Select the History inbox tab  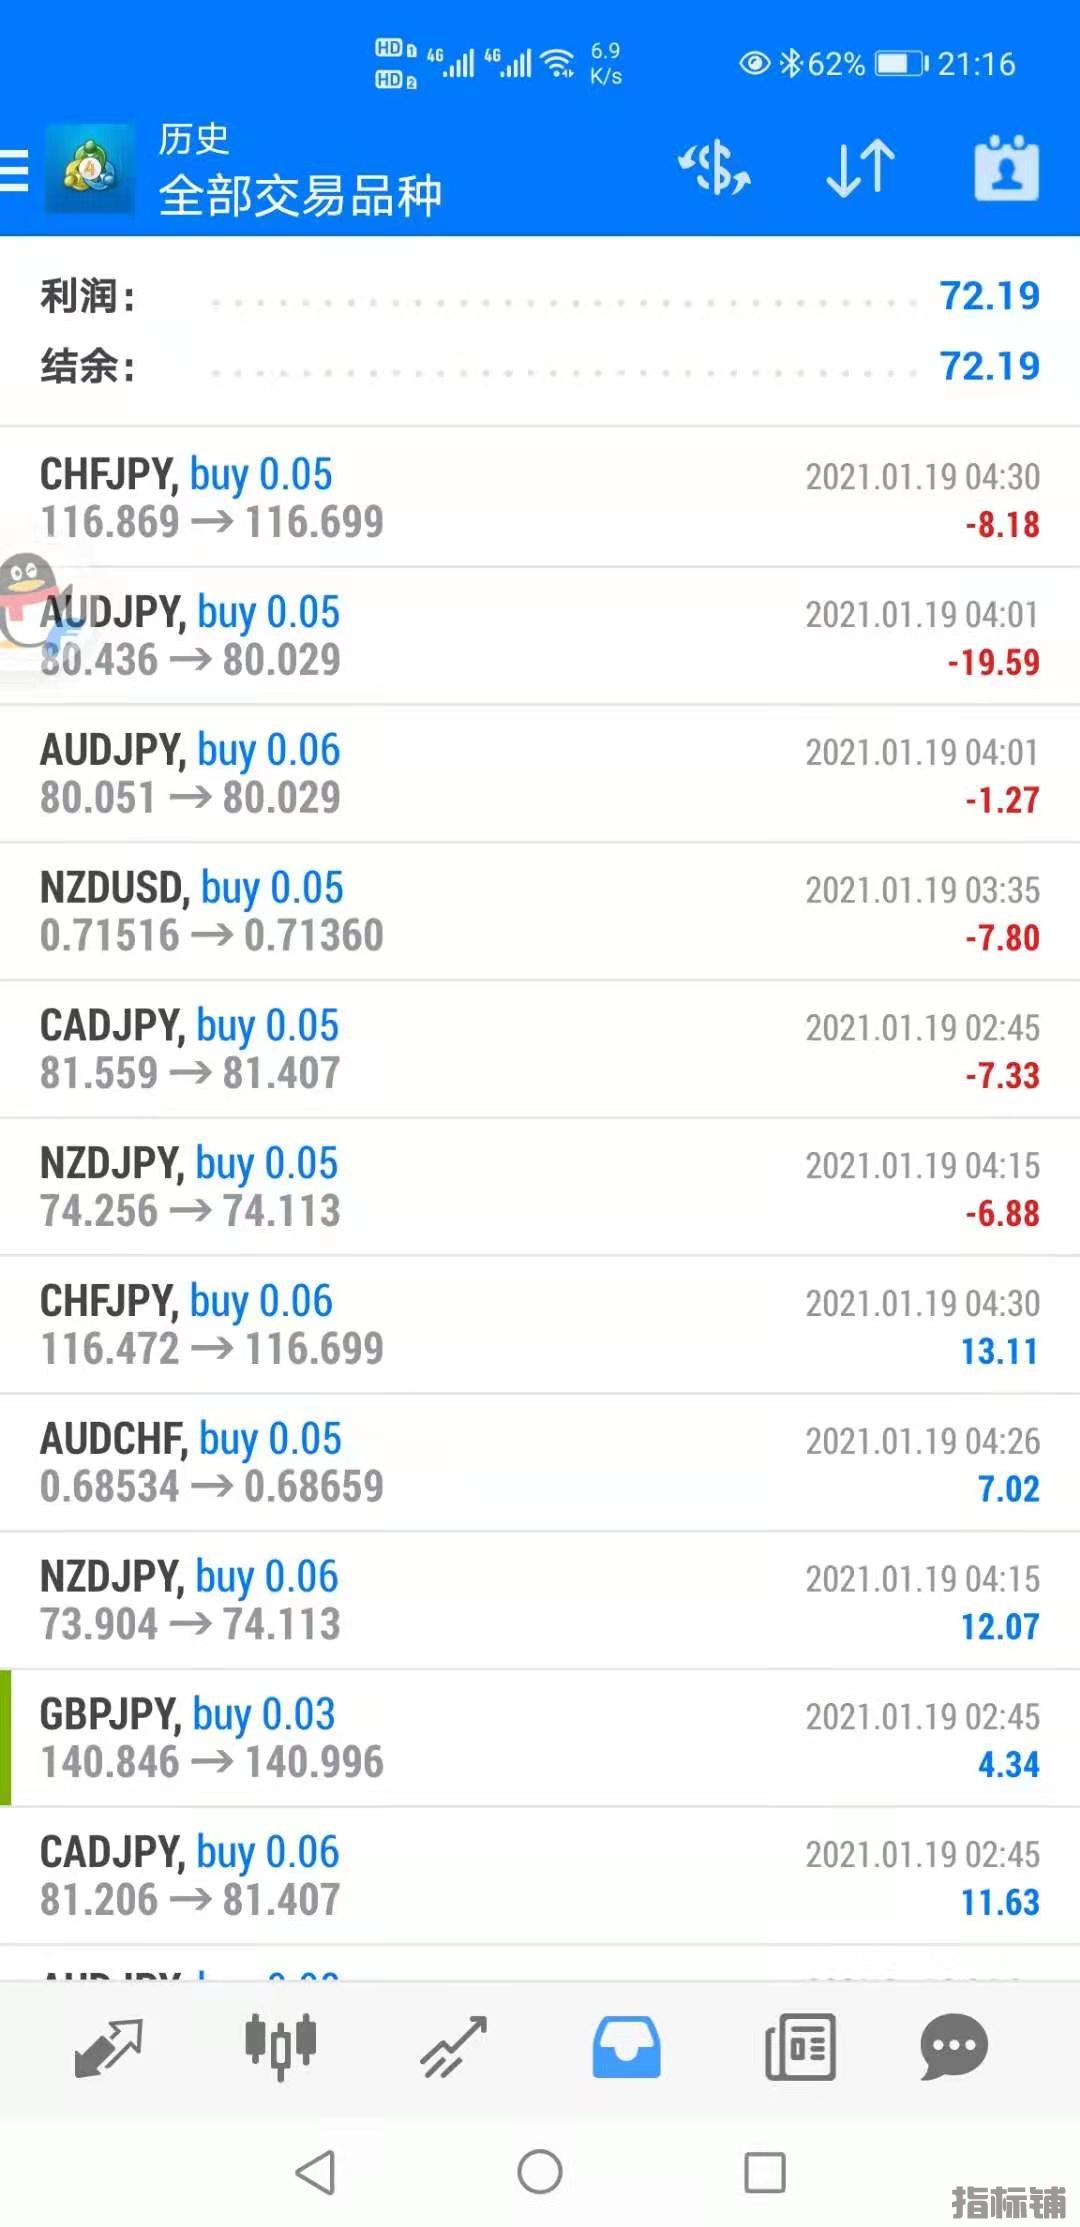(626, 2047)
